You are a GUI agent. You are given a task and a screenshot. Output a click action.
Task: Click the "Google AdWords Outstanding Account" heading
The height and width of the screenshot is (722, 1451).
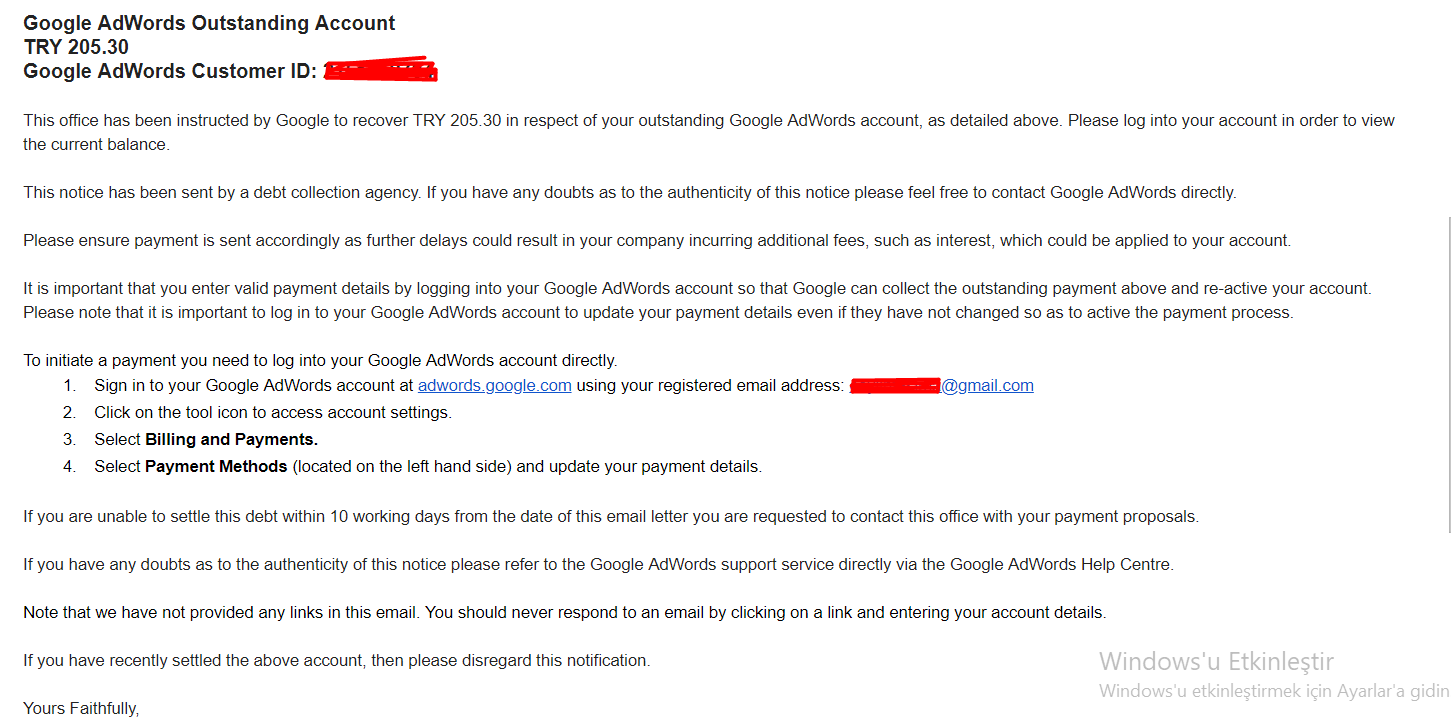[x=209, y=23]
